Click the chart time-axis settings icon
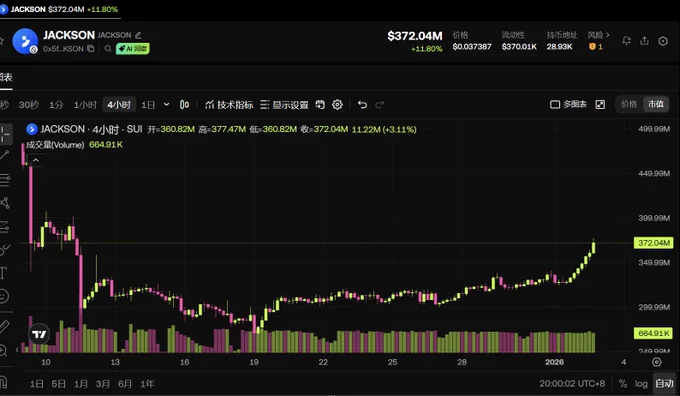680x396 pixels. pos(657,362)
